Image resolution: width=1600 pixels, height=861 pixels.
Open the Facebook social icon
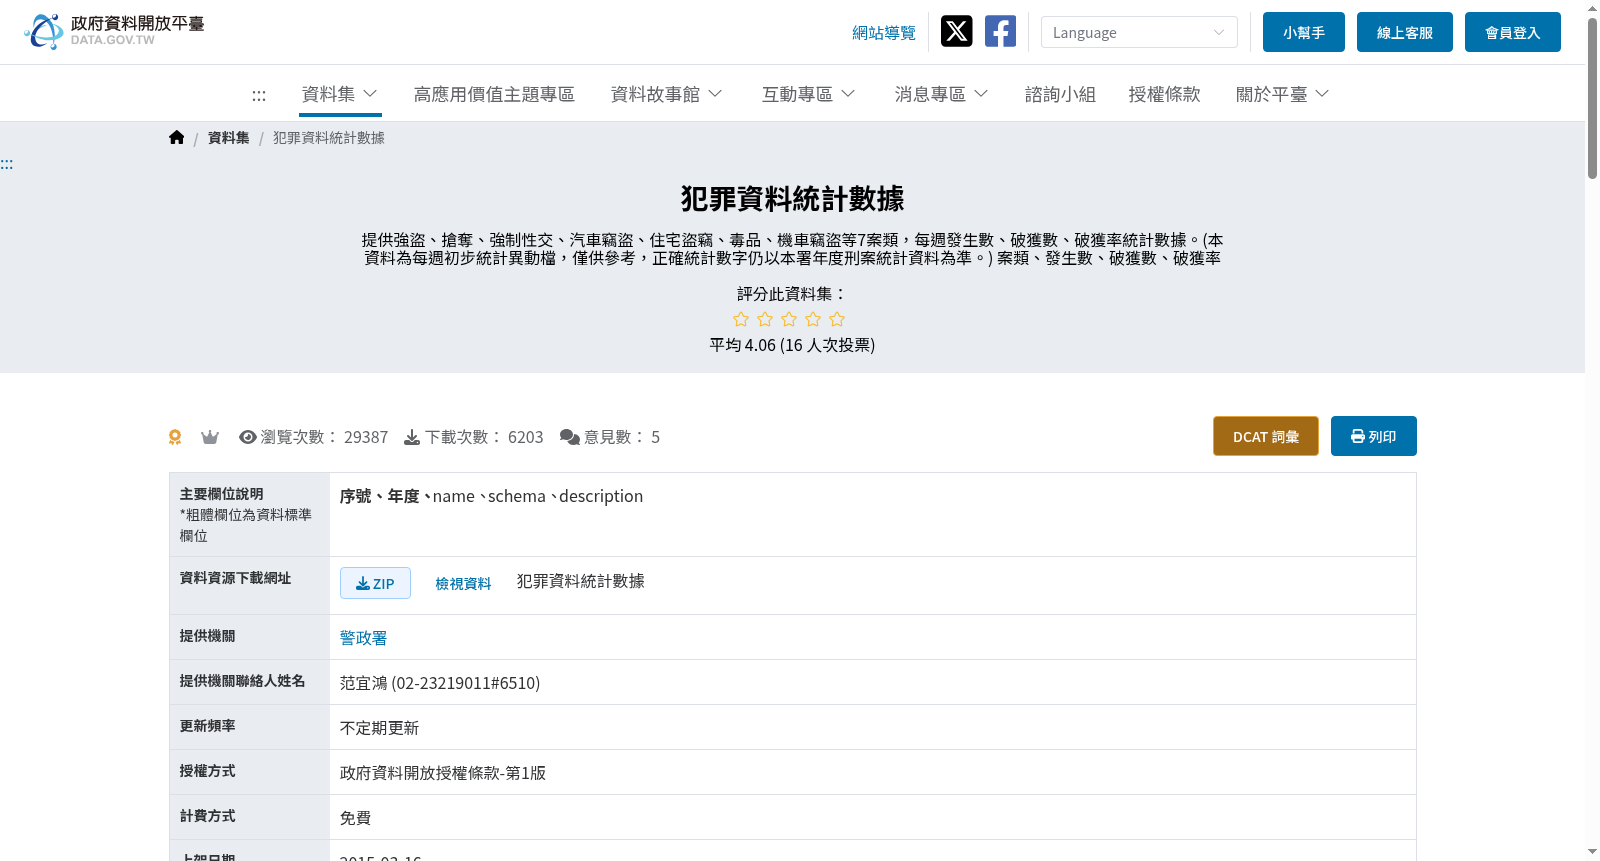tap(1000, 31)
